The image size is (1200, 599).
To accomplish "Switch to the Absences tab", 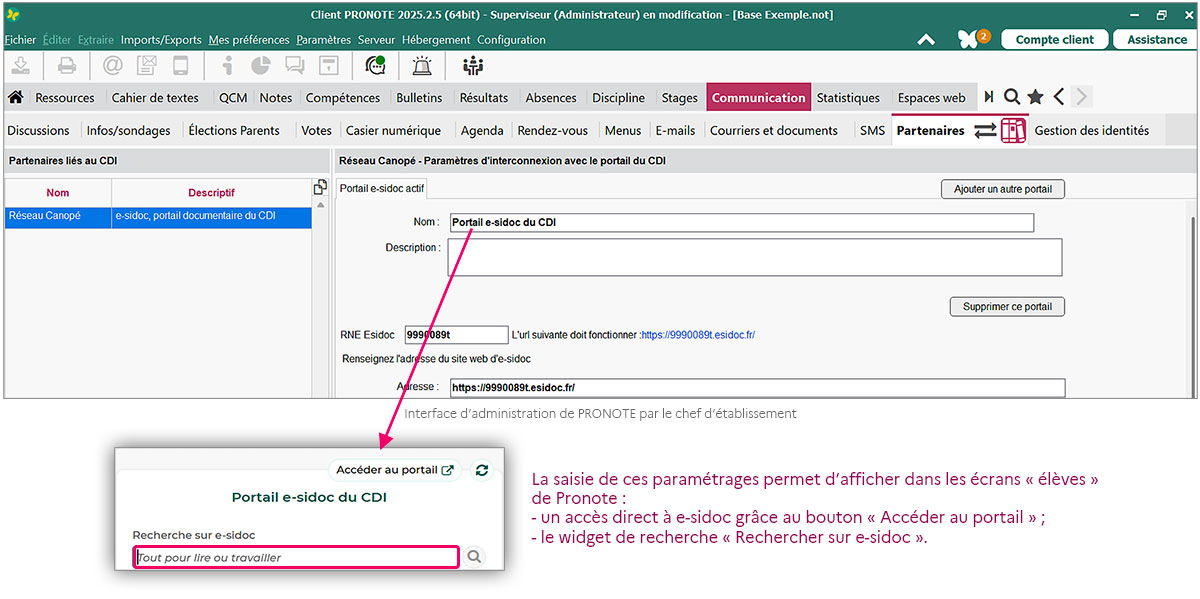I will [x=551, y=98].
